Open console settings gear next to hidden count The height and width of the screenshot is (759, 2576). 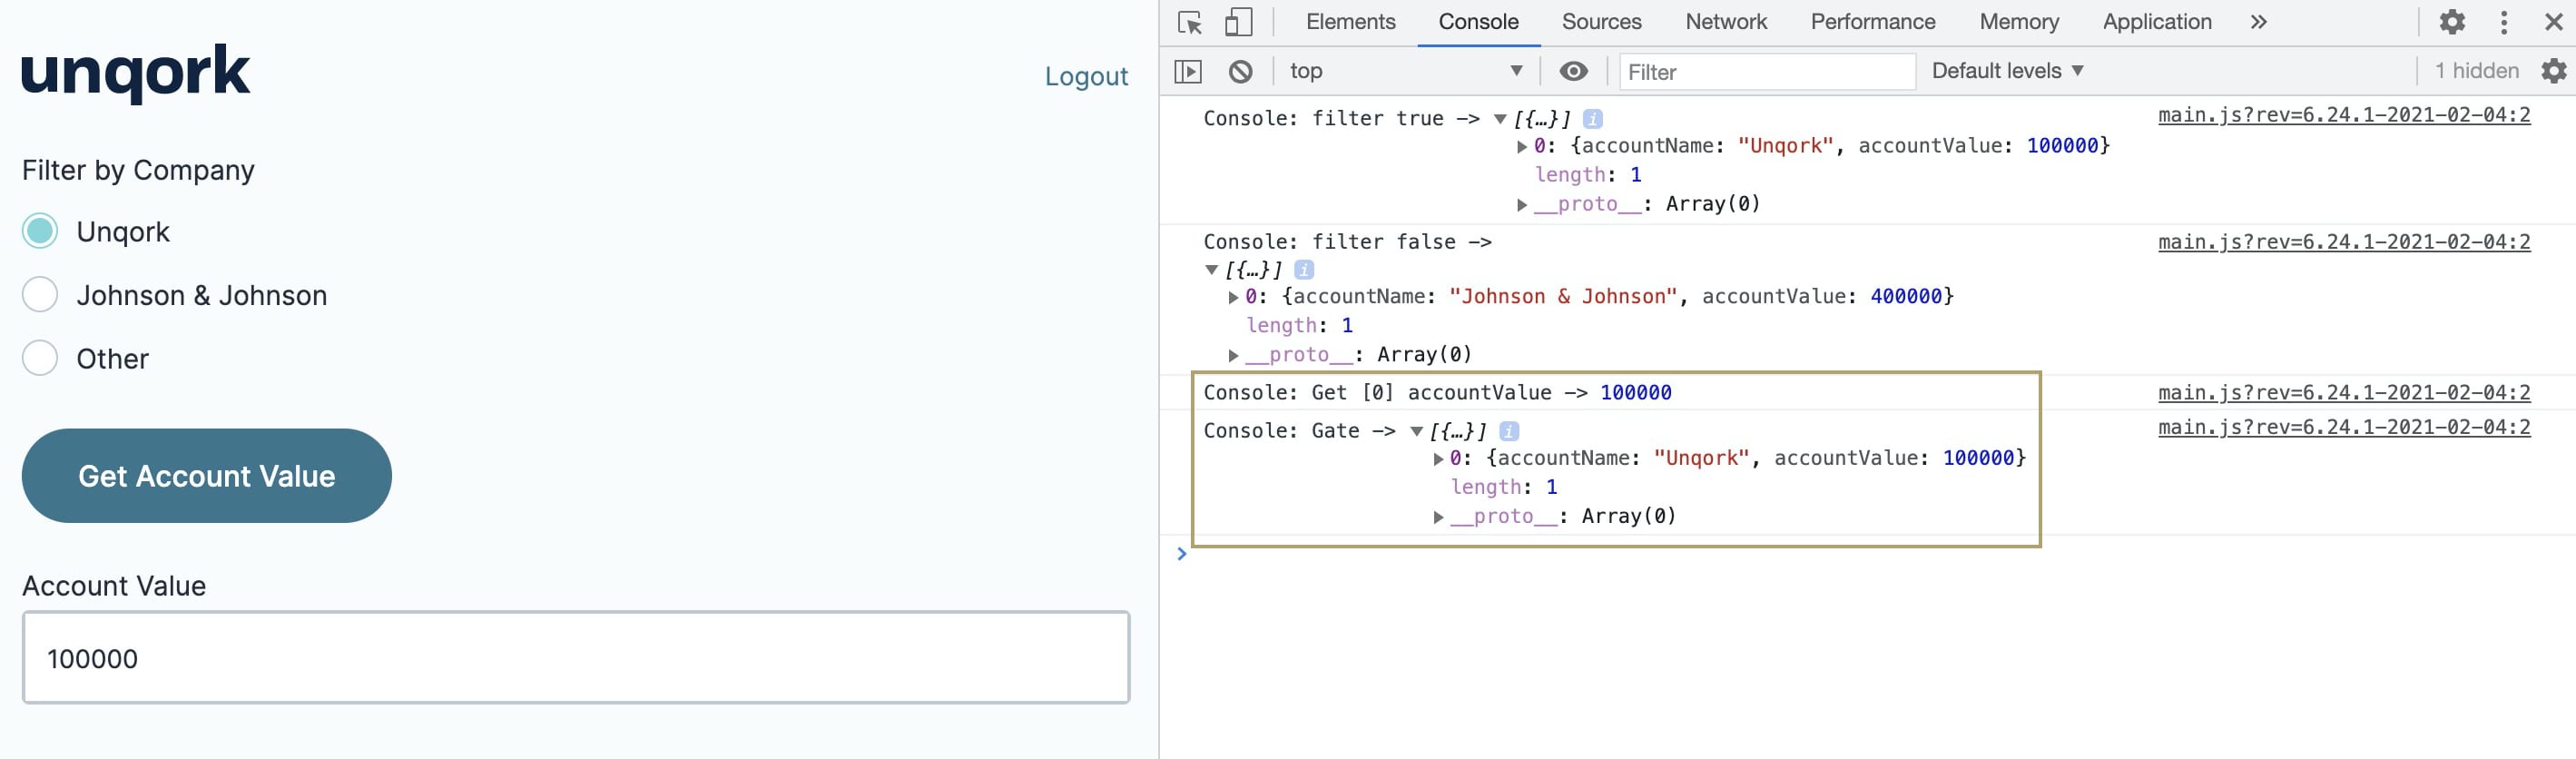point(2553,71)
